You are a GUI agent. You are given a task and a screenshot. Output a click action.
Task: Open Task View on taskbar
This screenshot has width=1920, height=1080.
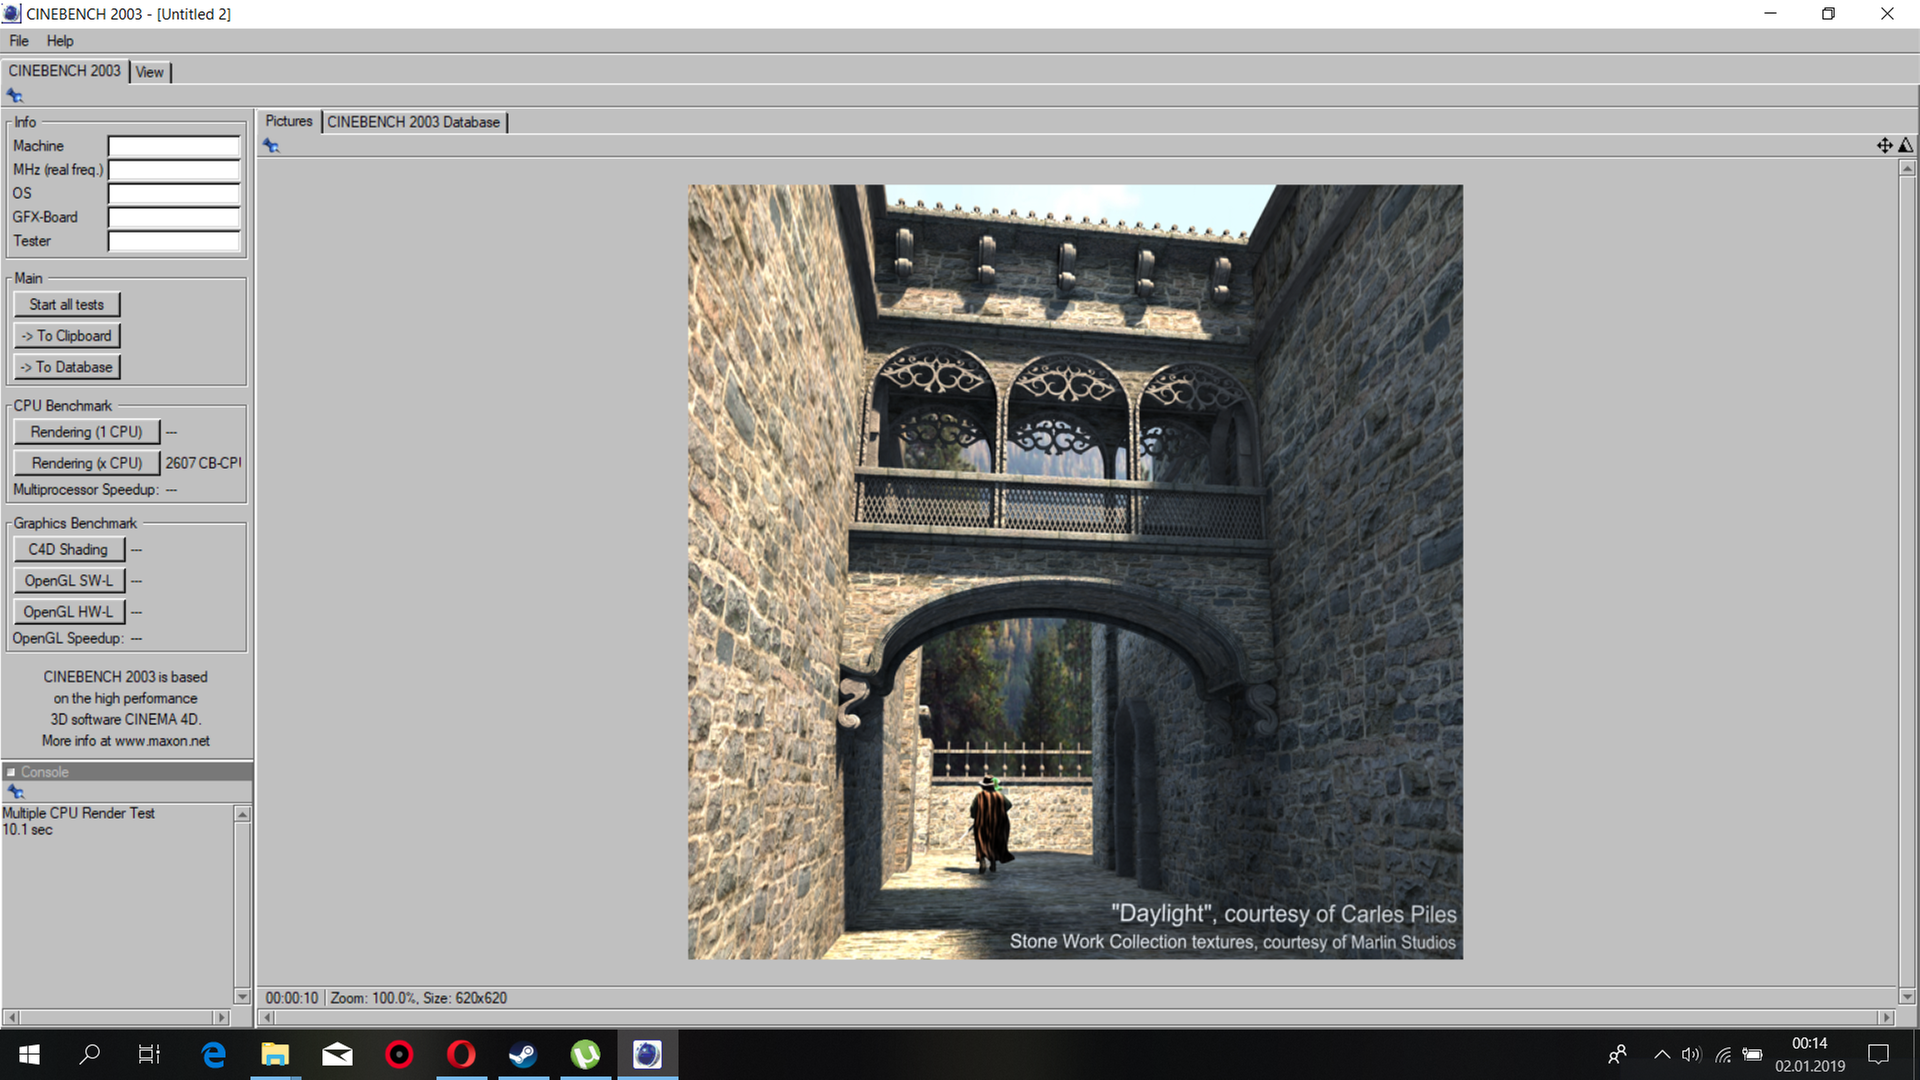click(149, 1055)
